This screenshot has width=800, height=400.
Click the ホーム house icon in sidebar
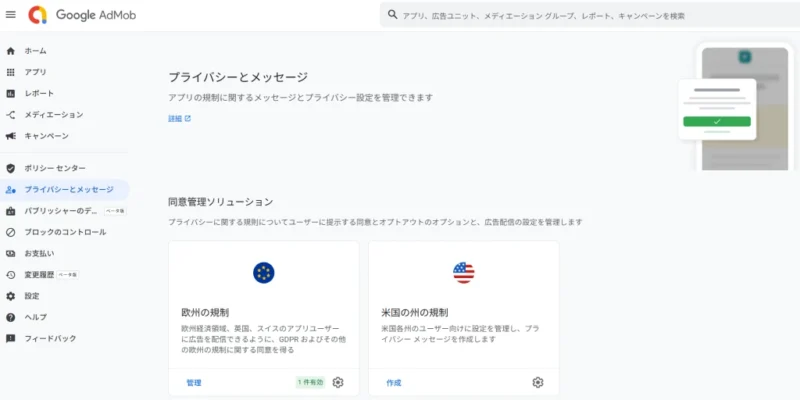pyautogui.click(x=11, y=51)
